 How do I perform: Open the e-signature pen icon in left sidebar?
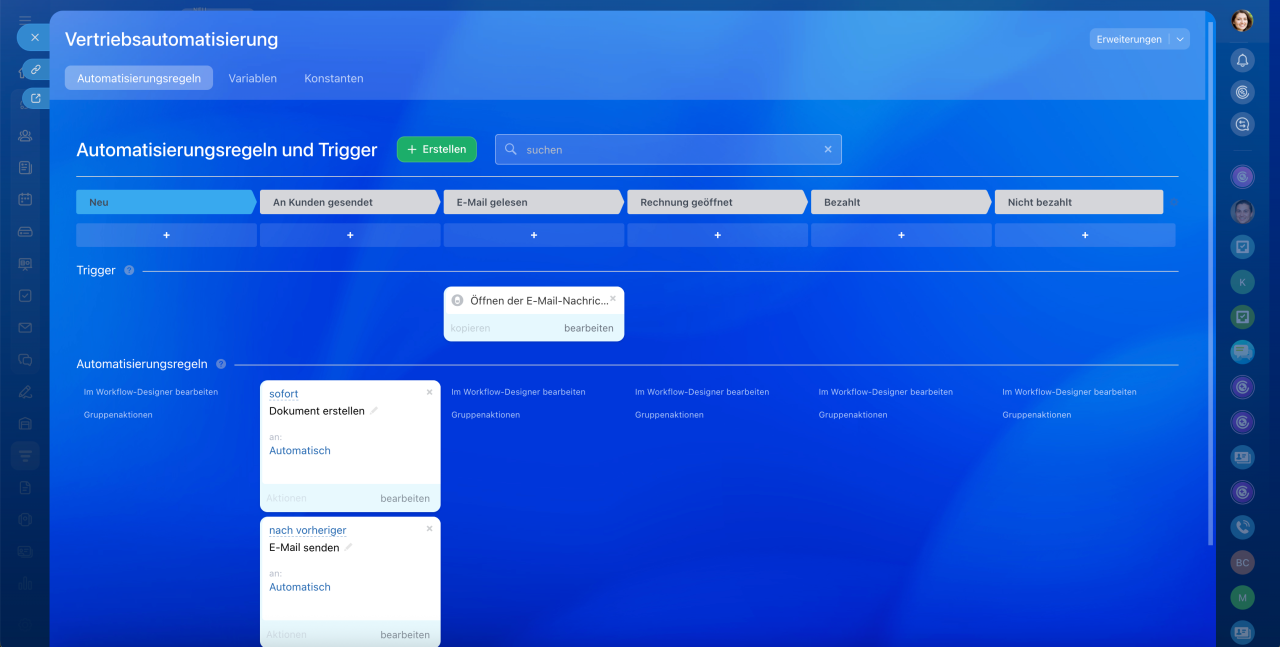click(25, 392)
